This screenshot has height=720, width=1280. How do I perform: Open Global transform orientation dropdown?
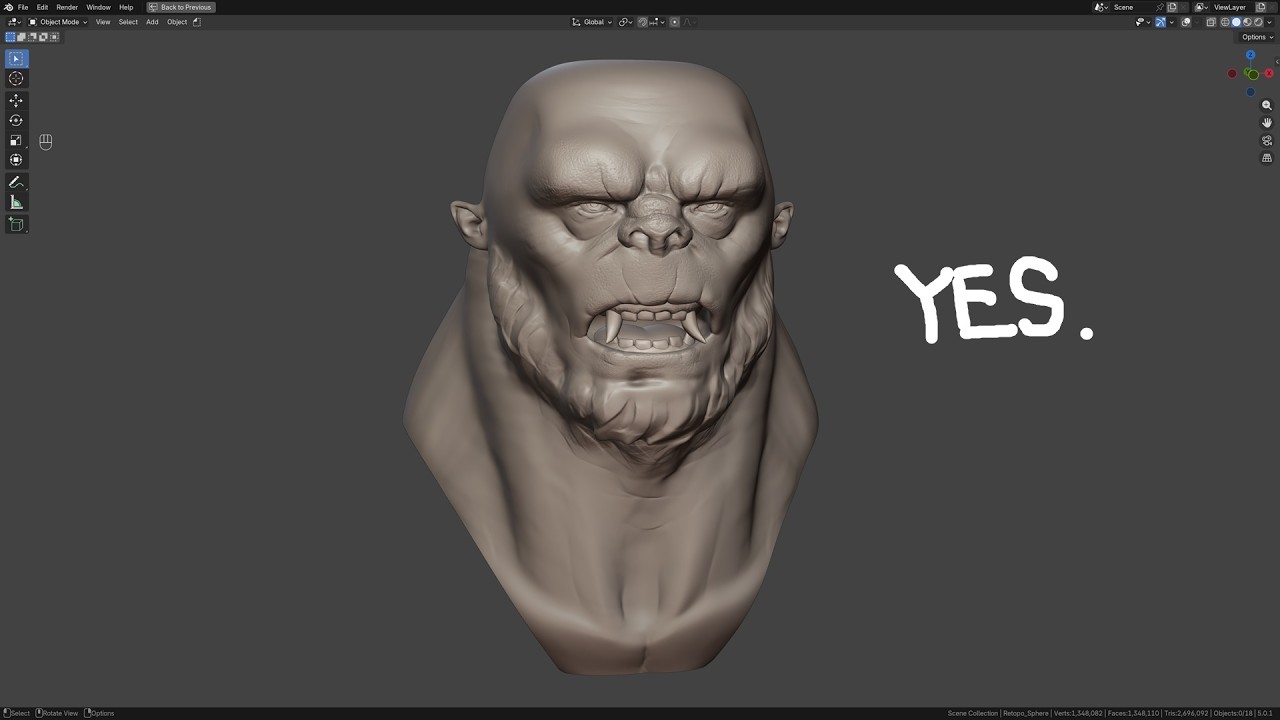[592, 22]
